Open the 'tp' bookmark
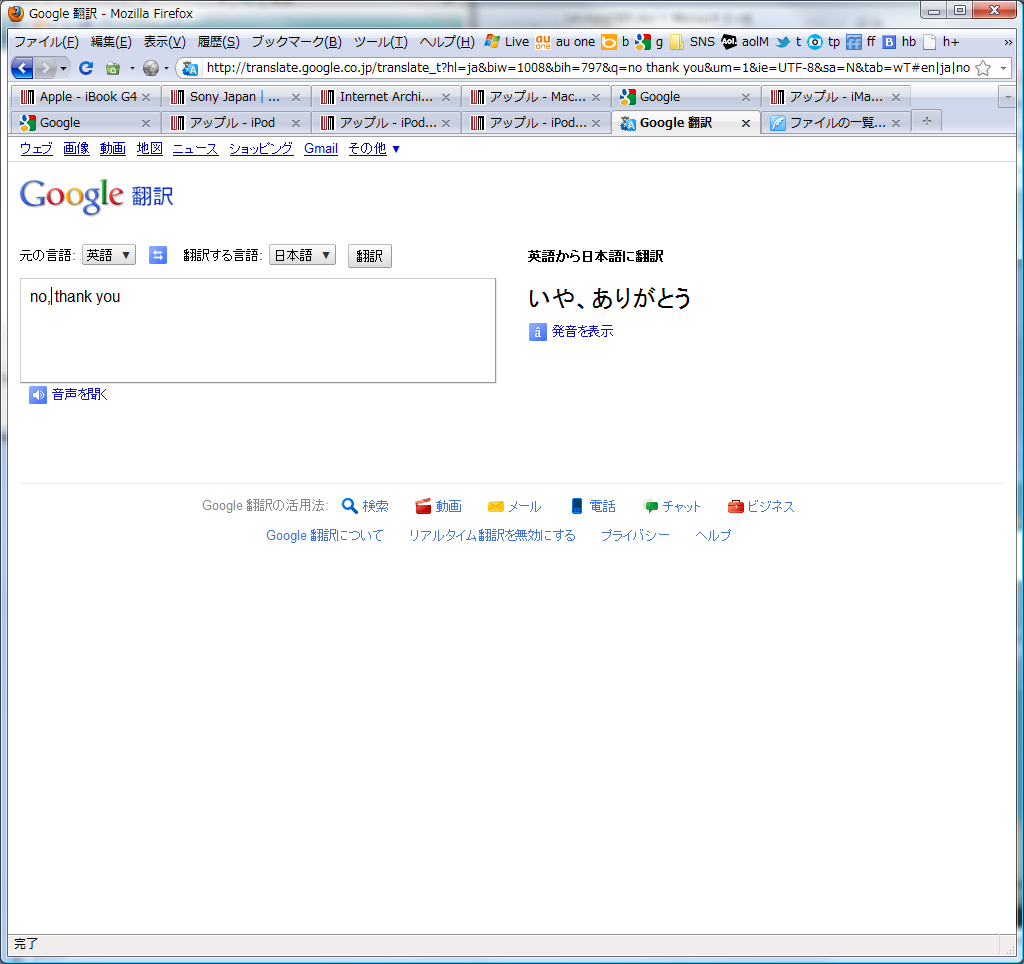 (x=824, y=42)
